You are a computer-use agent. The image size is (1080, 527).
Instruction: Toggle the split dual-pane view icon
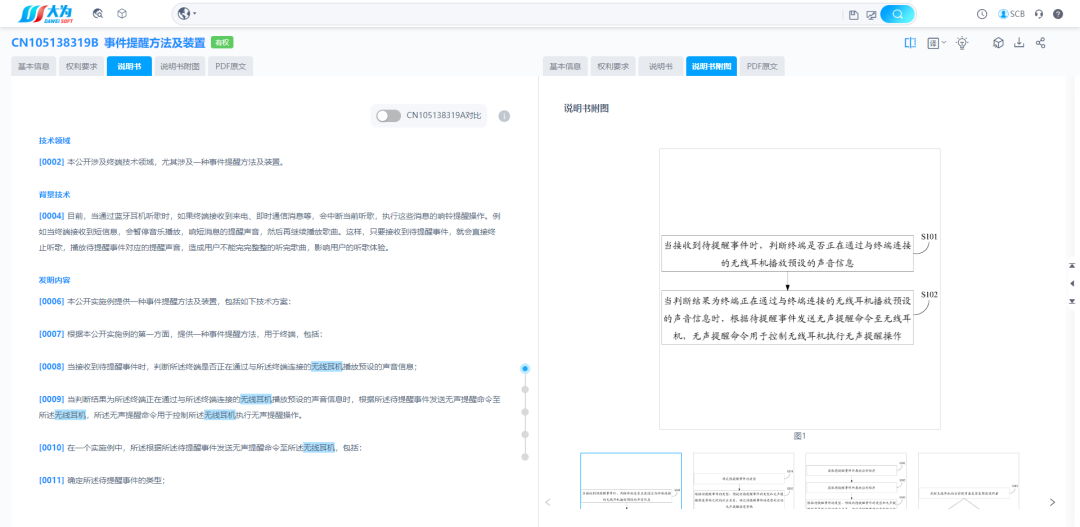[911, 43]
